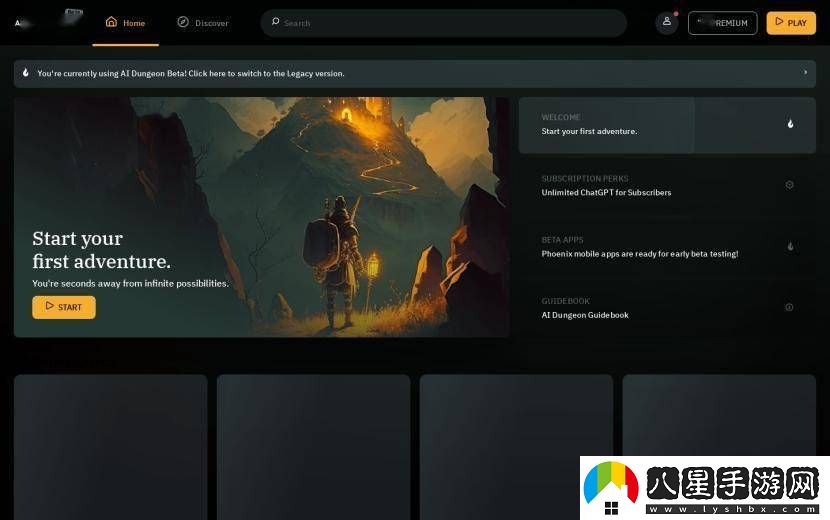
Task: Click the Guidebook info icon
Action: pyautogui.click(x=789, y=307)
